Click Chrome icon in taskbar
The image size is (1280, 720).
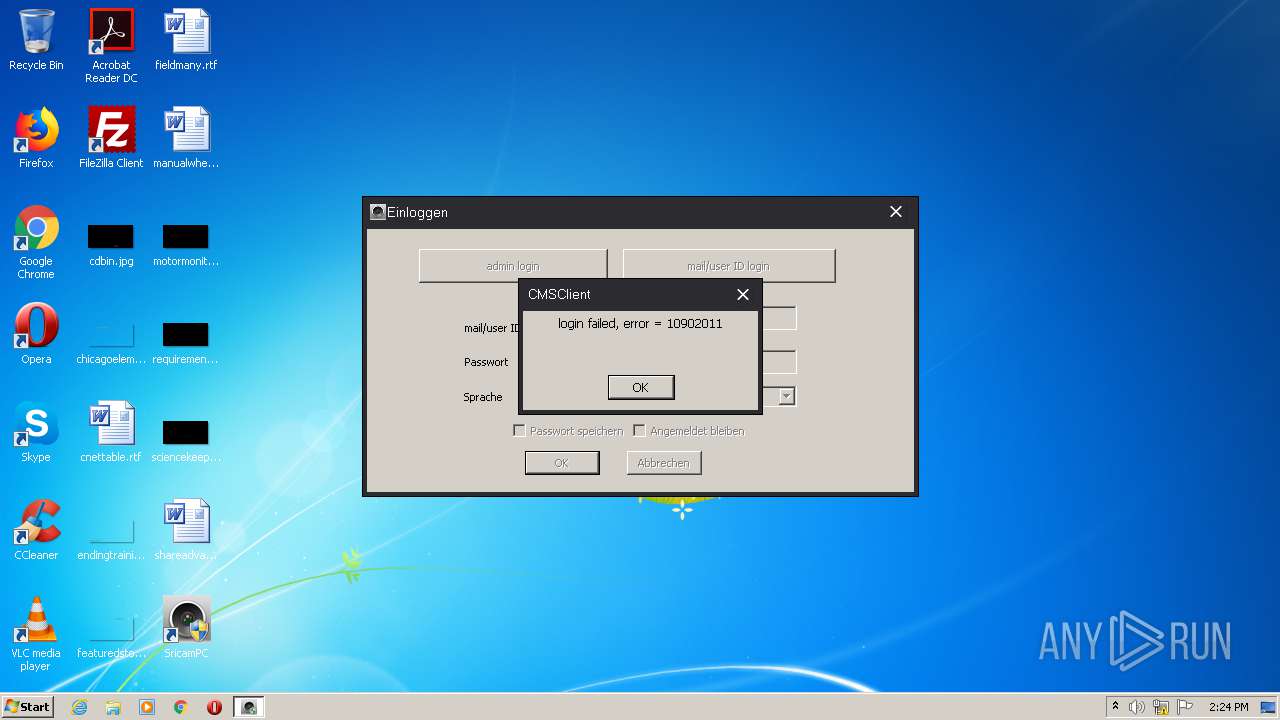[x=181, y=707]
